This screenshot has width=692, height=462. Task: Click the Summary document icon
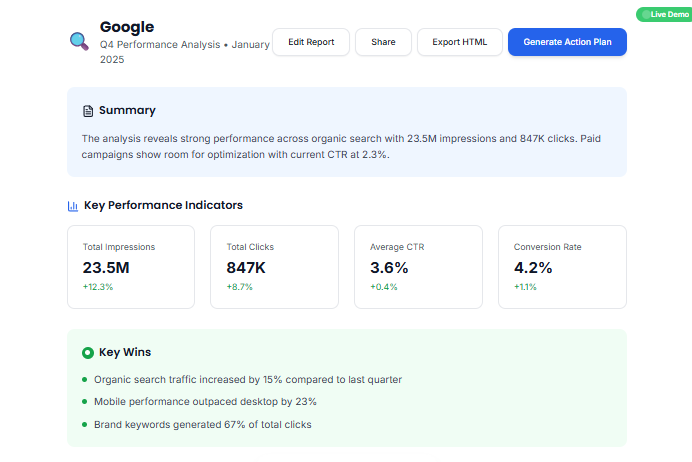[x=88, y=110]
